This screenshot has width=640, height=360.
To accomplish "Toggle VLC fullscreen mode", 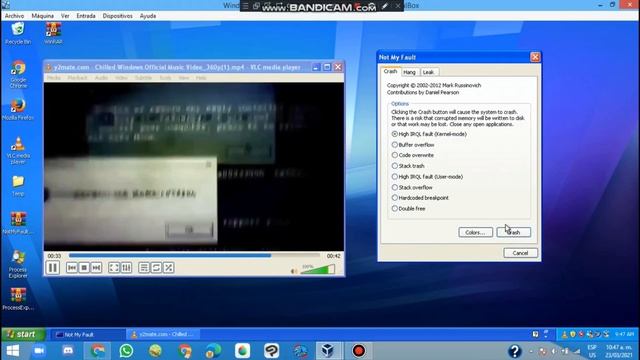I will 114,268.
